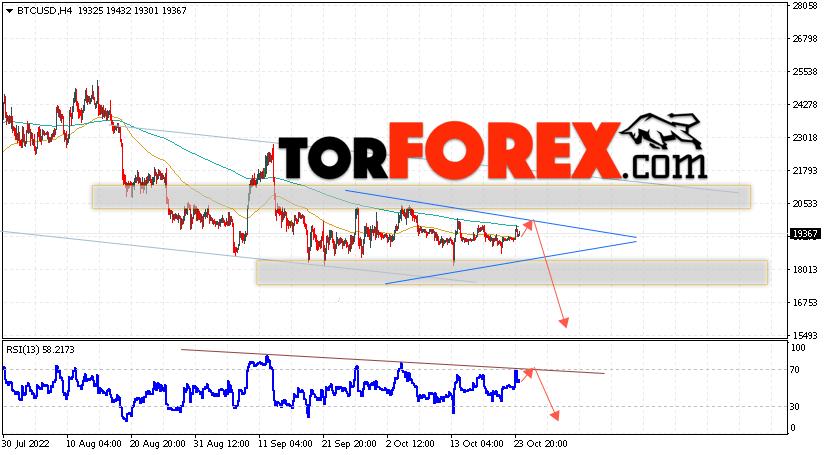Click the 23018 price axis label

pyautogui.click(x=805, y=138)
